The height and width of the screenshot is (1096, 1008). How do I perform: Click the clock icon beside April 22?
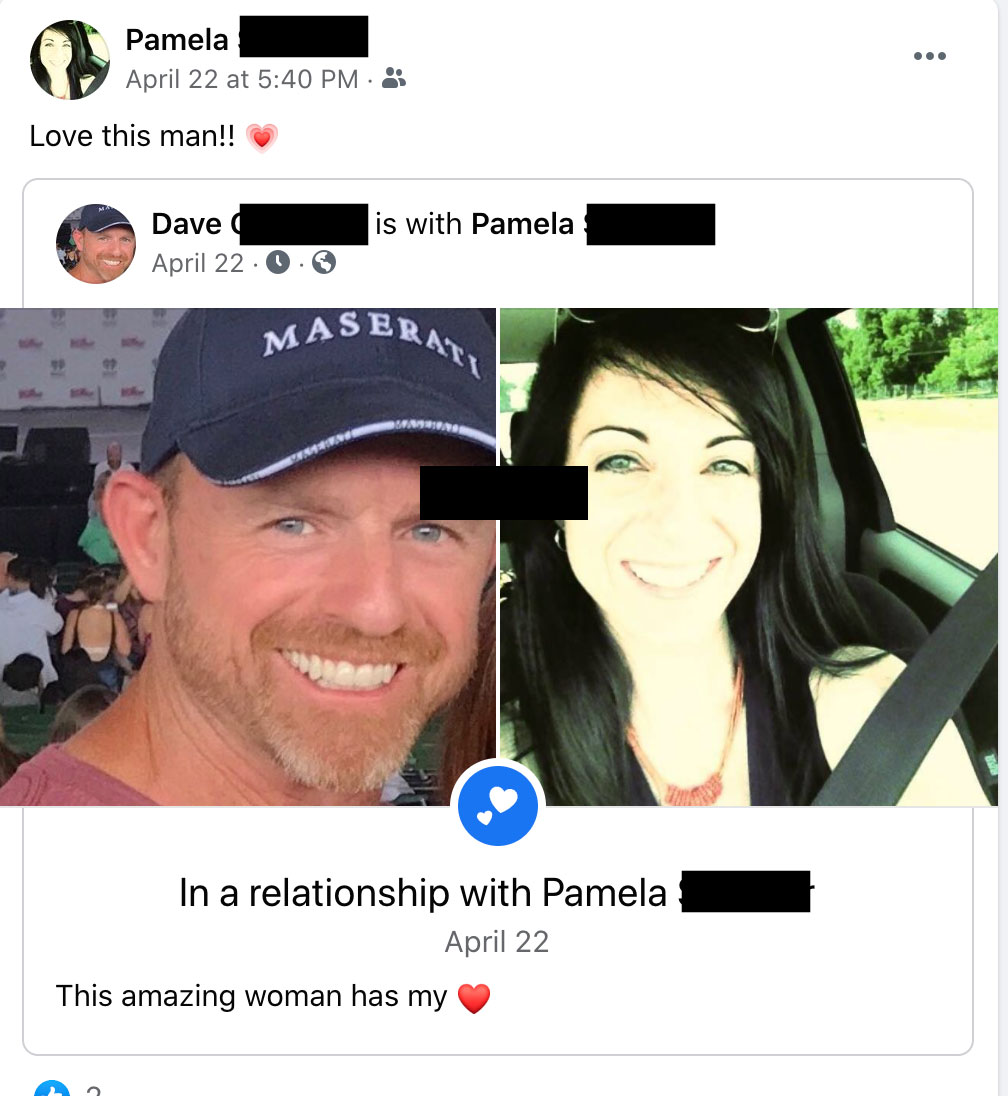[x=278, y=262]
